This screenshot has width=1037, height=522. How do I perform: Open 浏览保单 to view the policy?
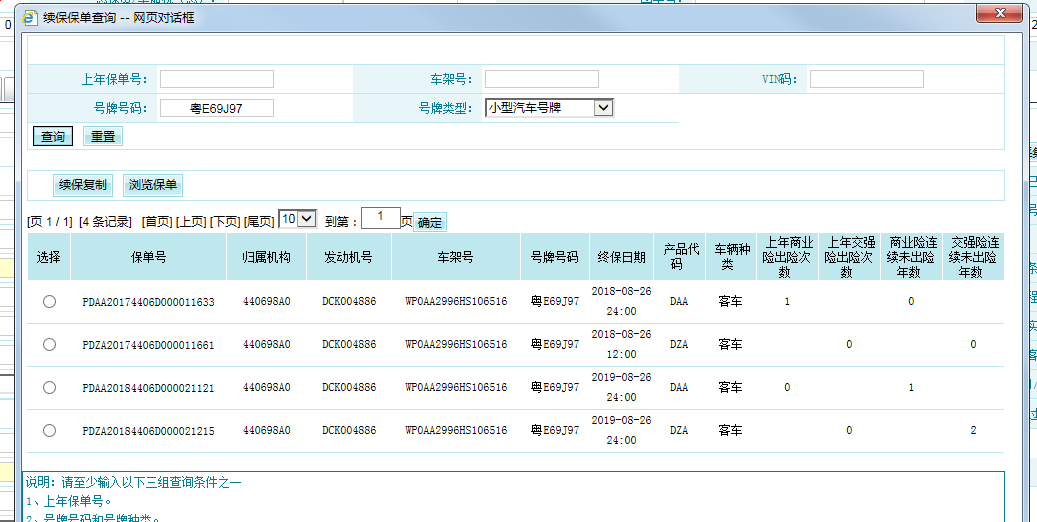point(153,185)
